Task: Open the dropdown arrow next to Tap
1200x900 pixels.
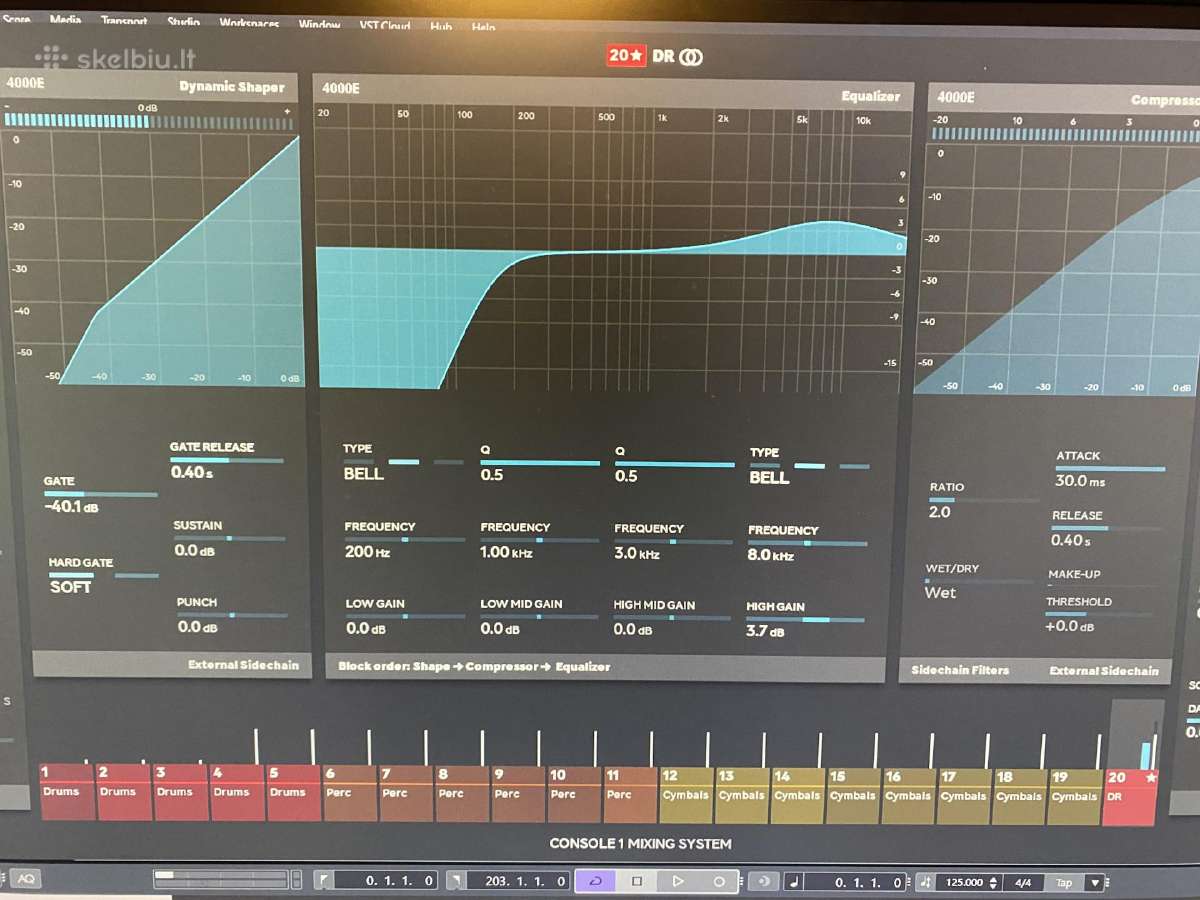Action: 1095,882
